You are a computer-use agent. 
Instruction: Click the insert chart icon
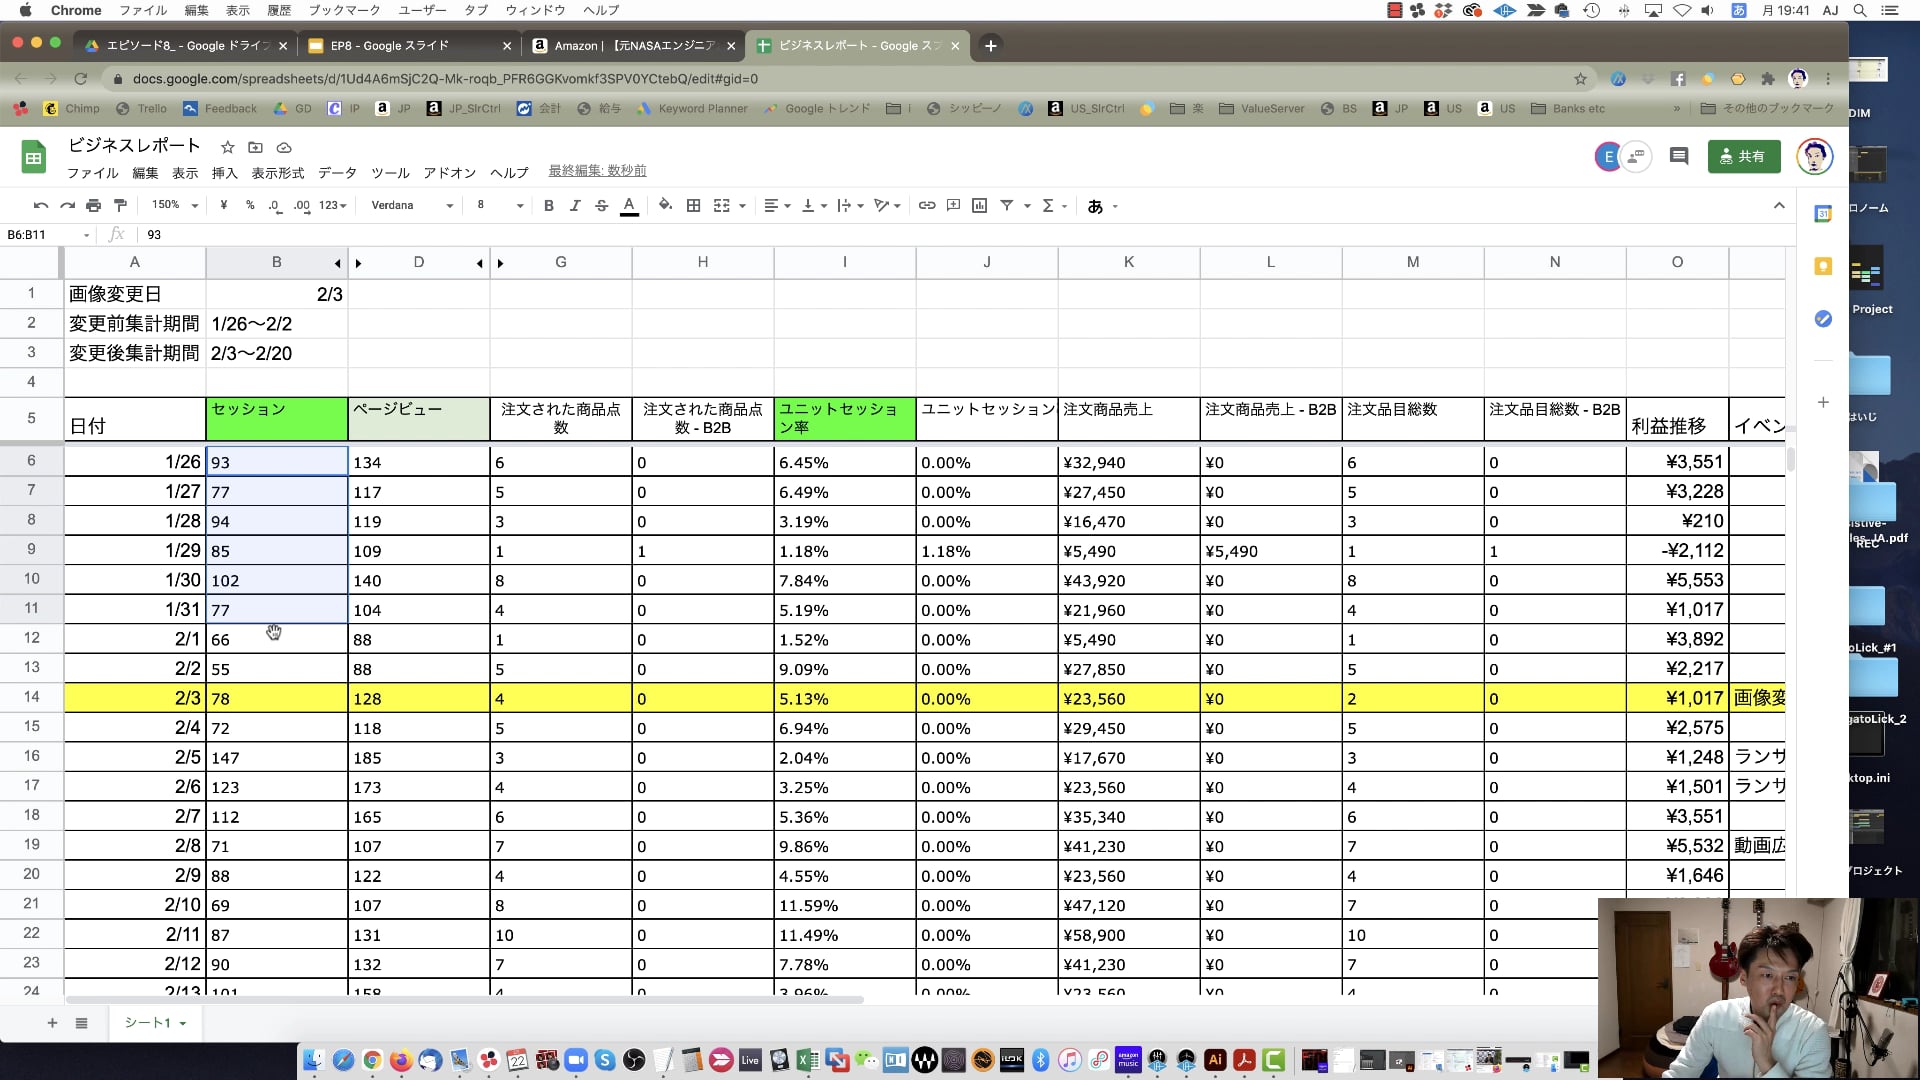pyautogui.click(x=980, y=205)
